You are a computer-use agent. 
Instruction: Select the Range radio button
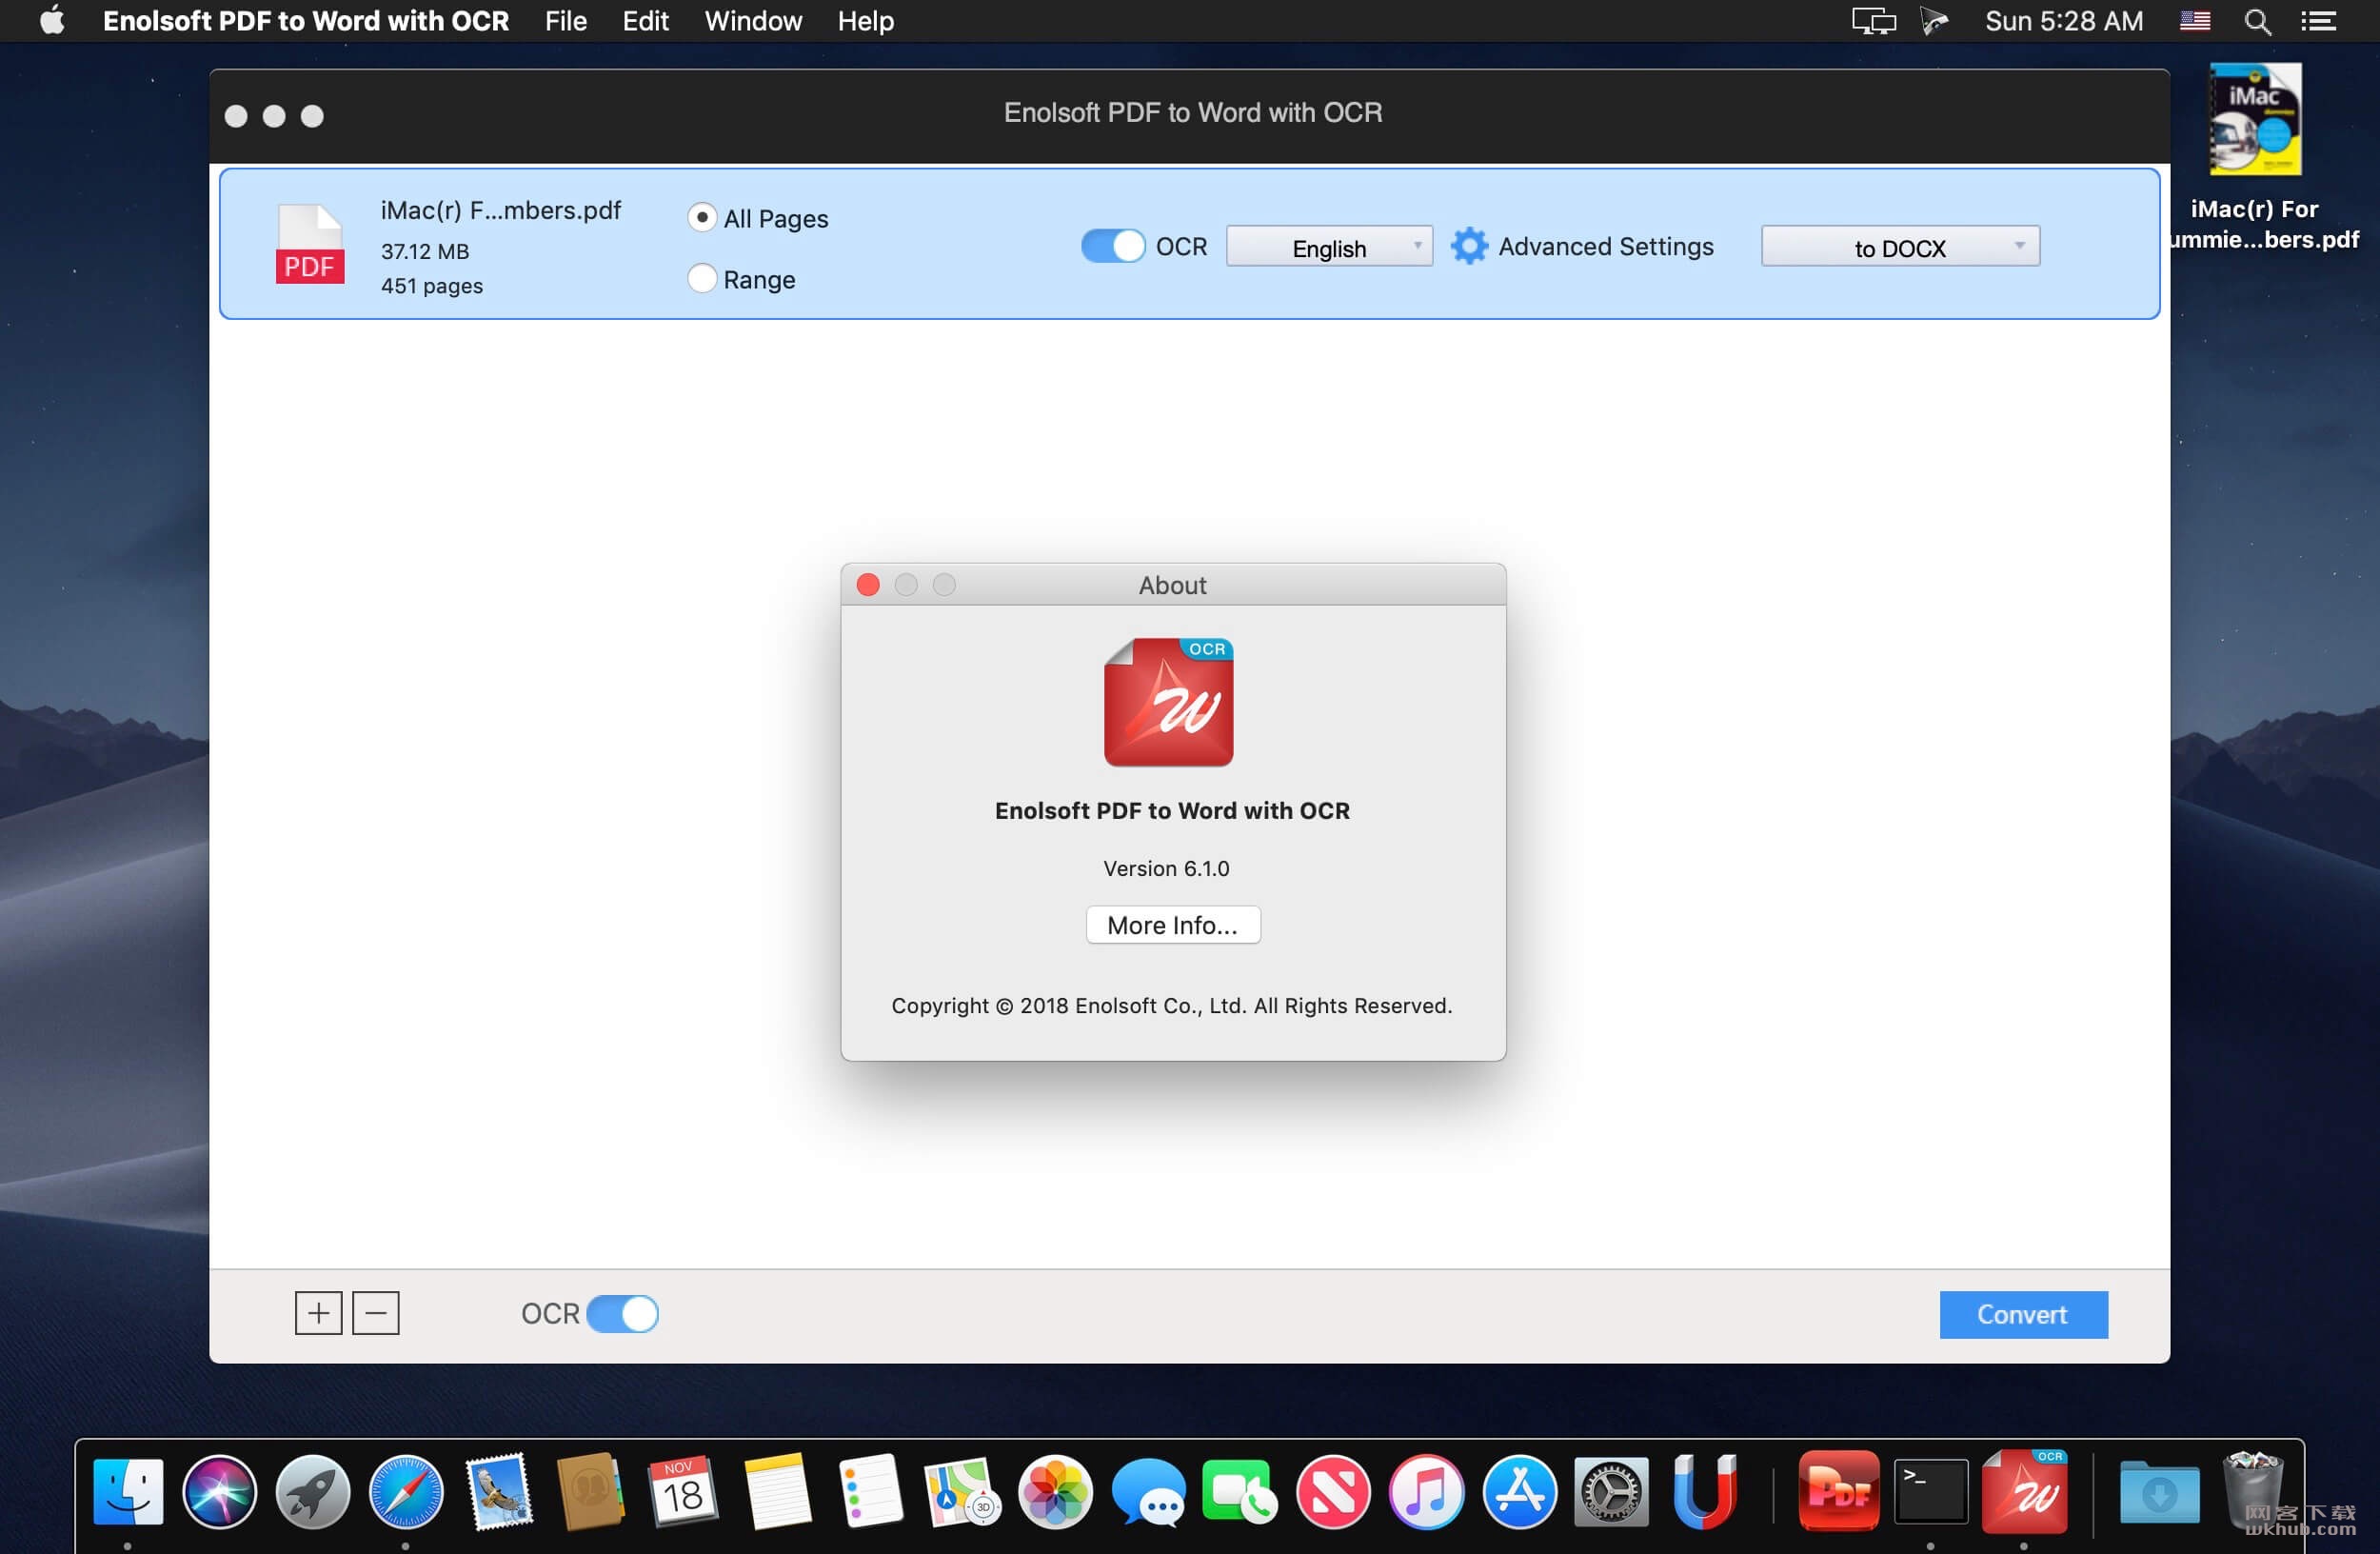click(x=702, y=278)
